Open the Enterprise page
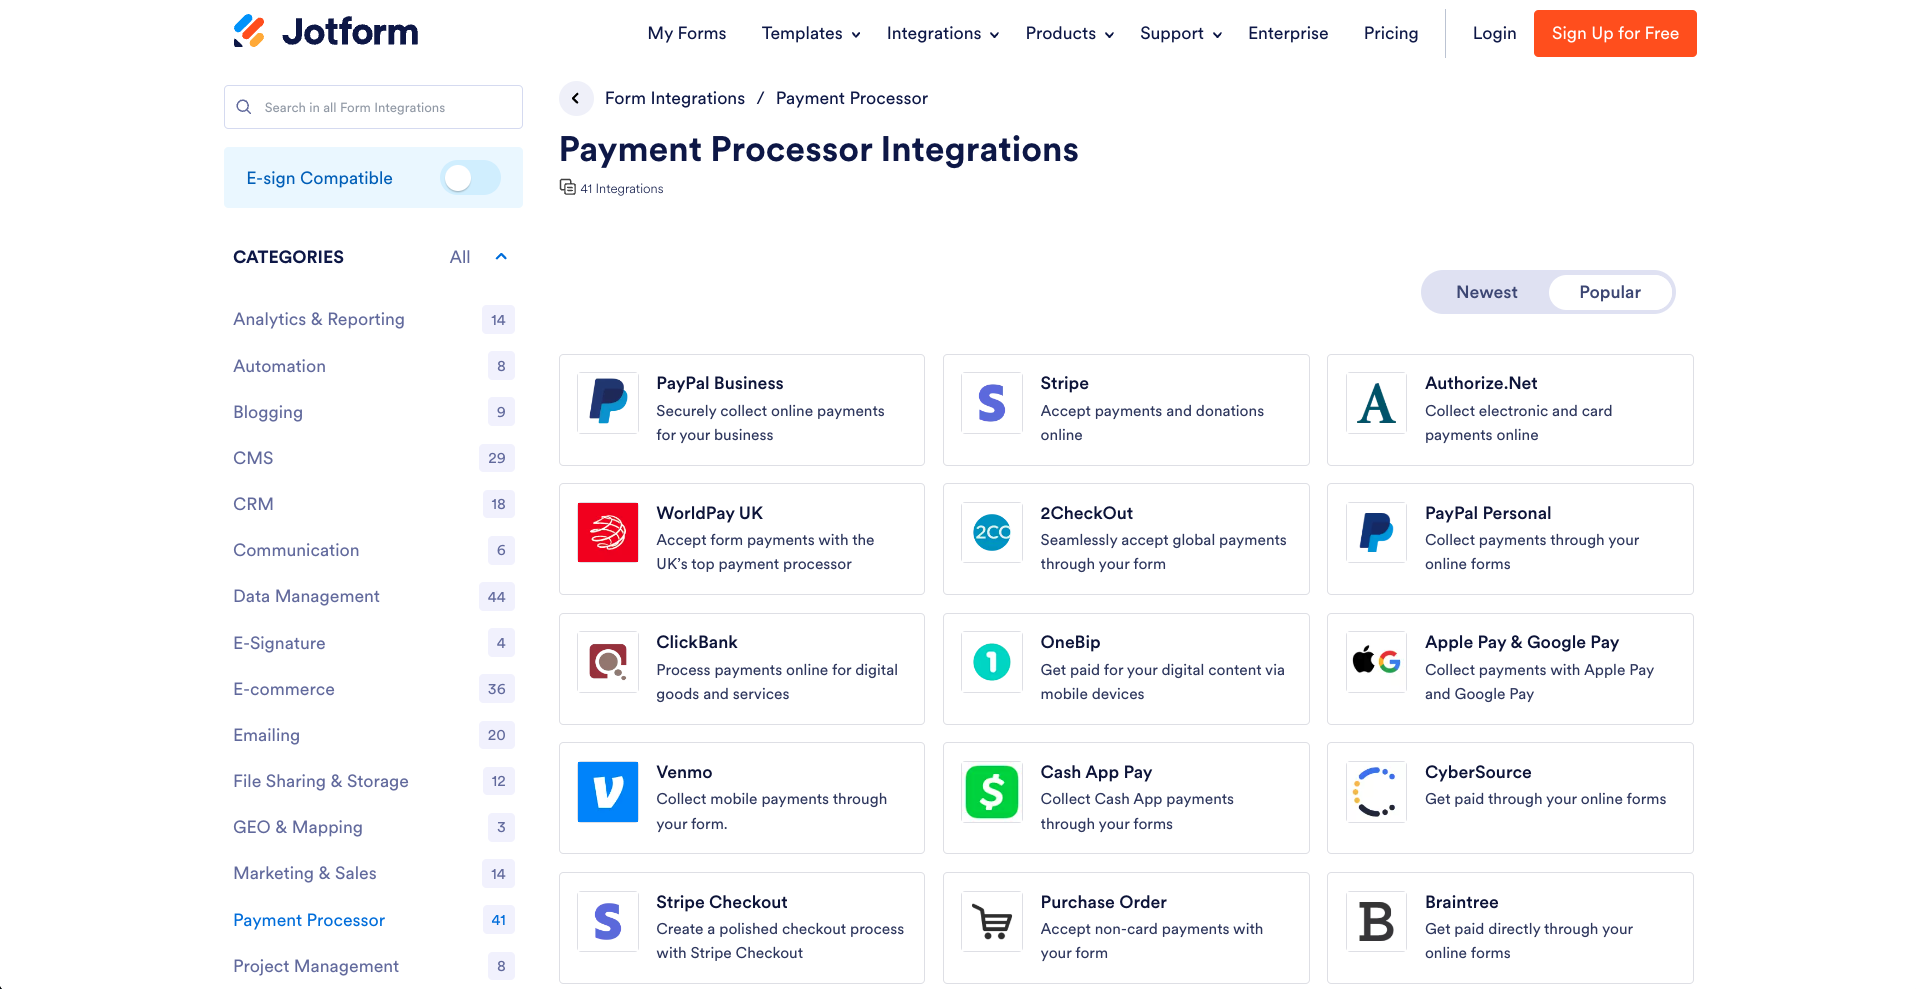This screenshot has width=1916, height=989. click(1288, 33)
